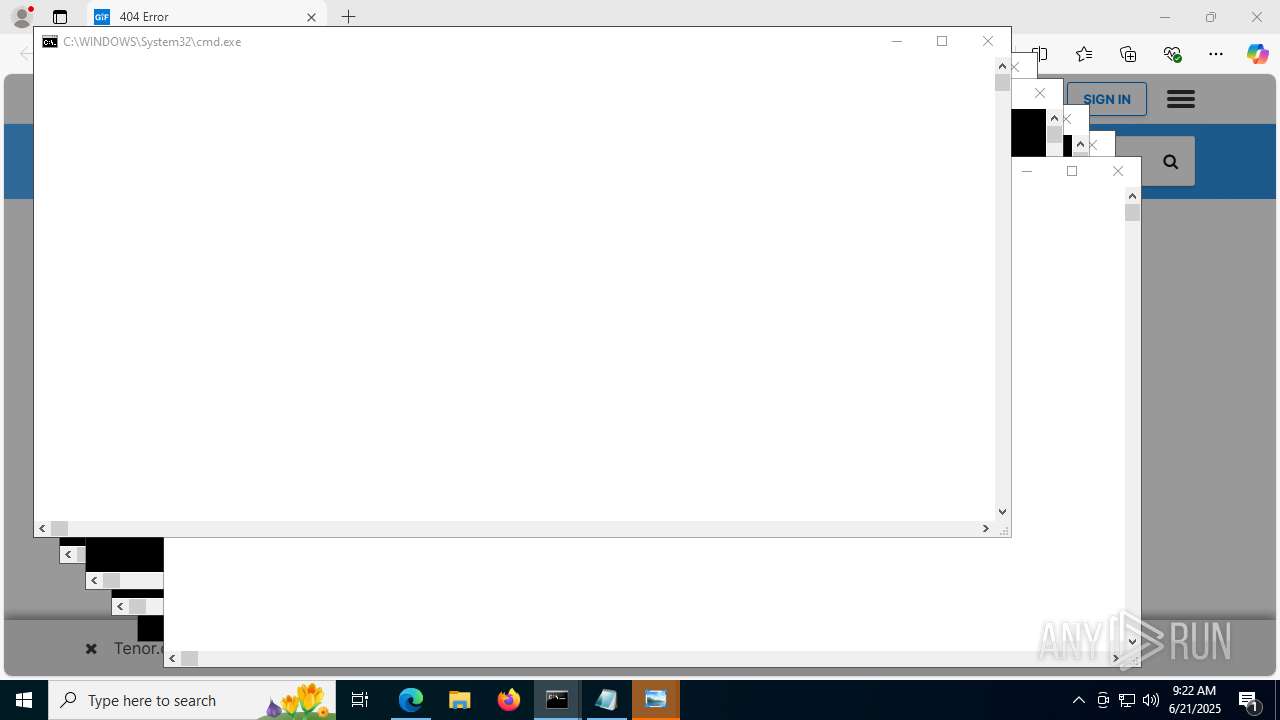Click scroll right arrow of largest background cmd window

(1116, 658)
